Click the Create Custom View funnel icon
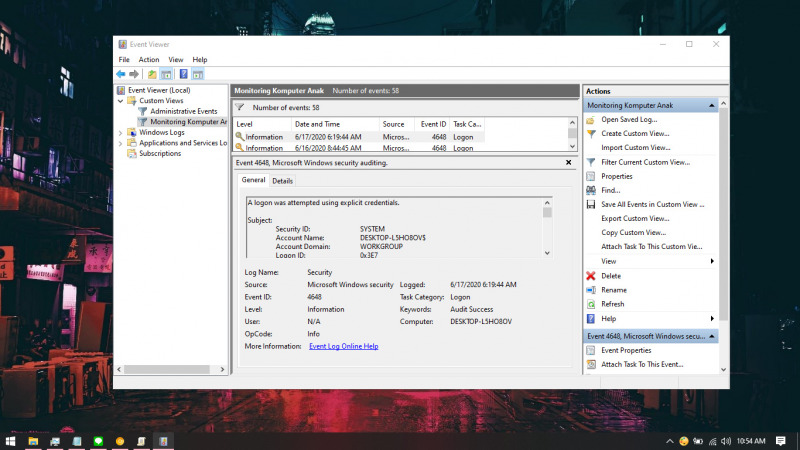Viewport: 800px width, 450px height. [x=591, y=134]
